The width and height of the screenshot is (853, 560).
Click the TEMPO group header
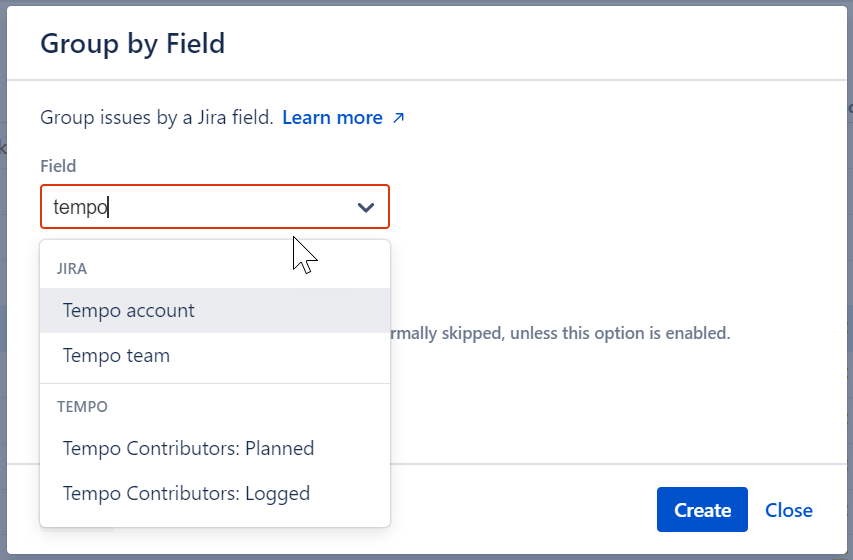(x=82, y=407)
